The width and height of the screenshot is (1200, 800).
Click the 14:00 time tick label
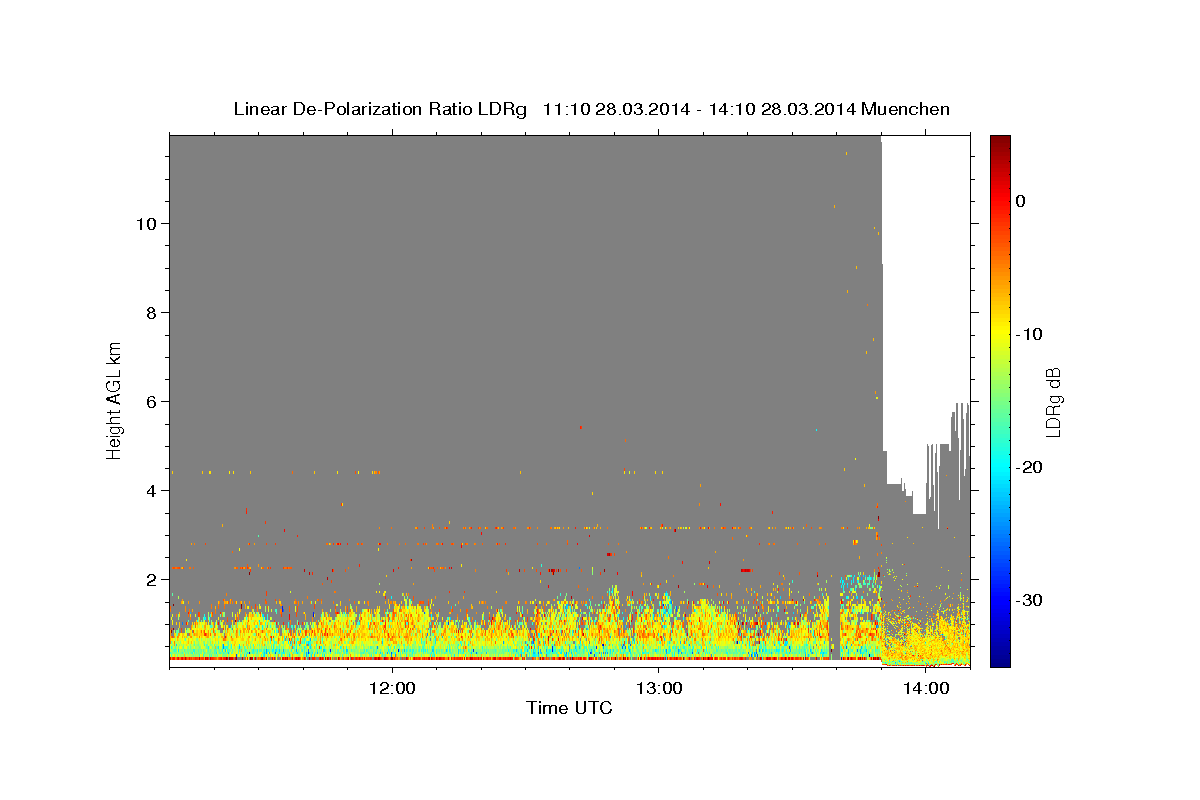926,688
